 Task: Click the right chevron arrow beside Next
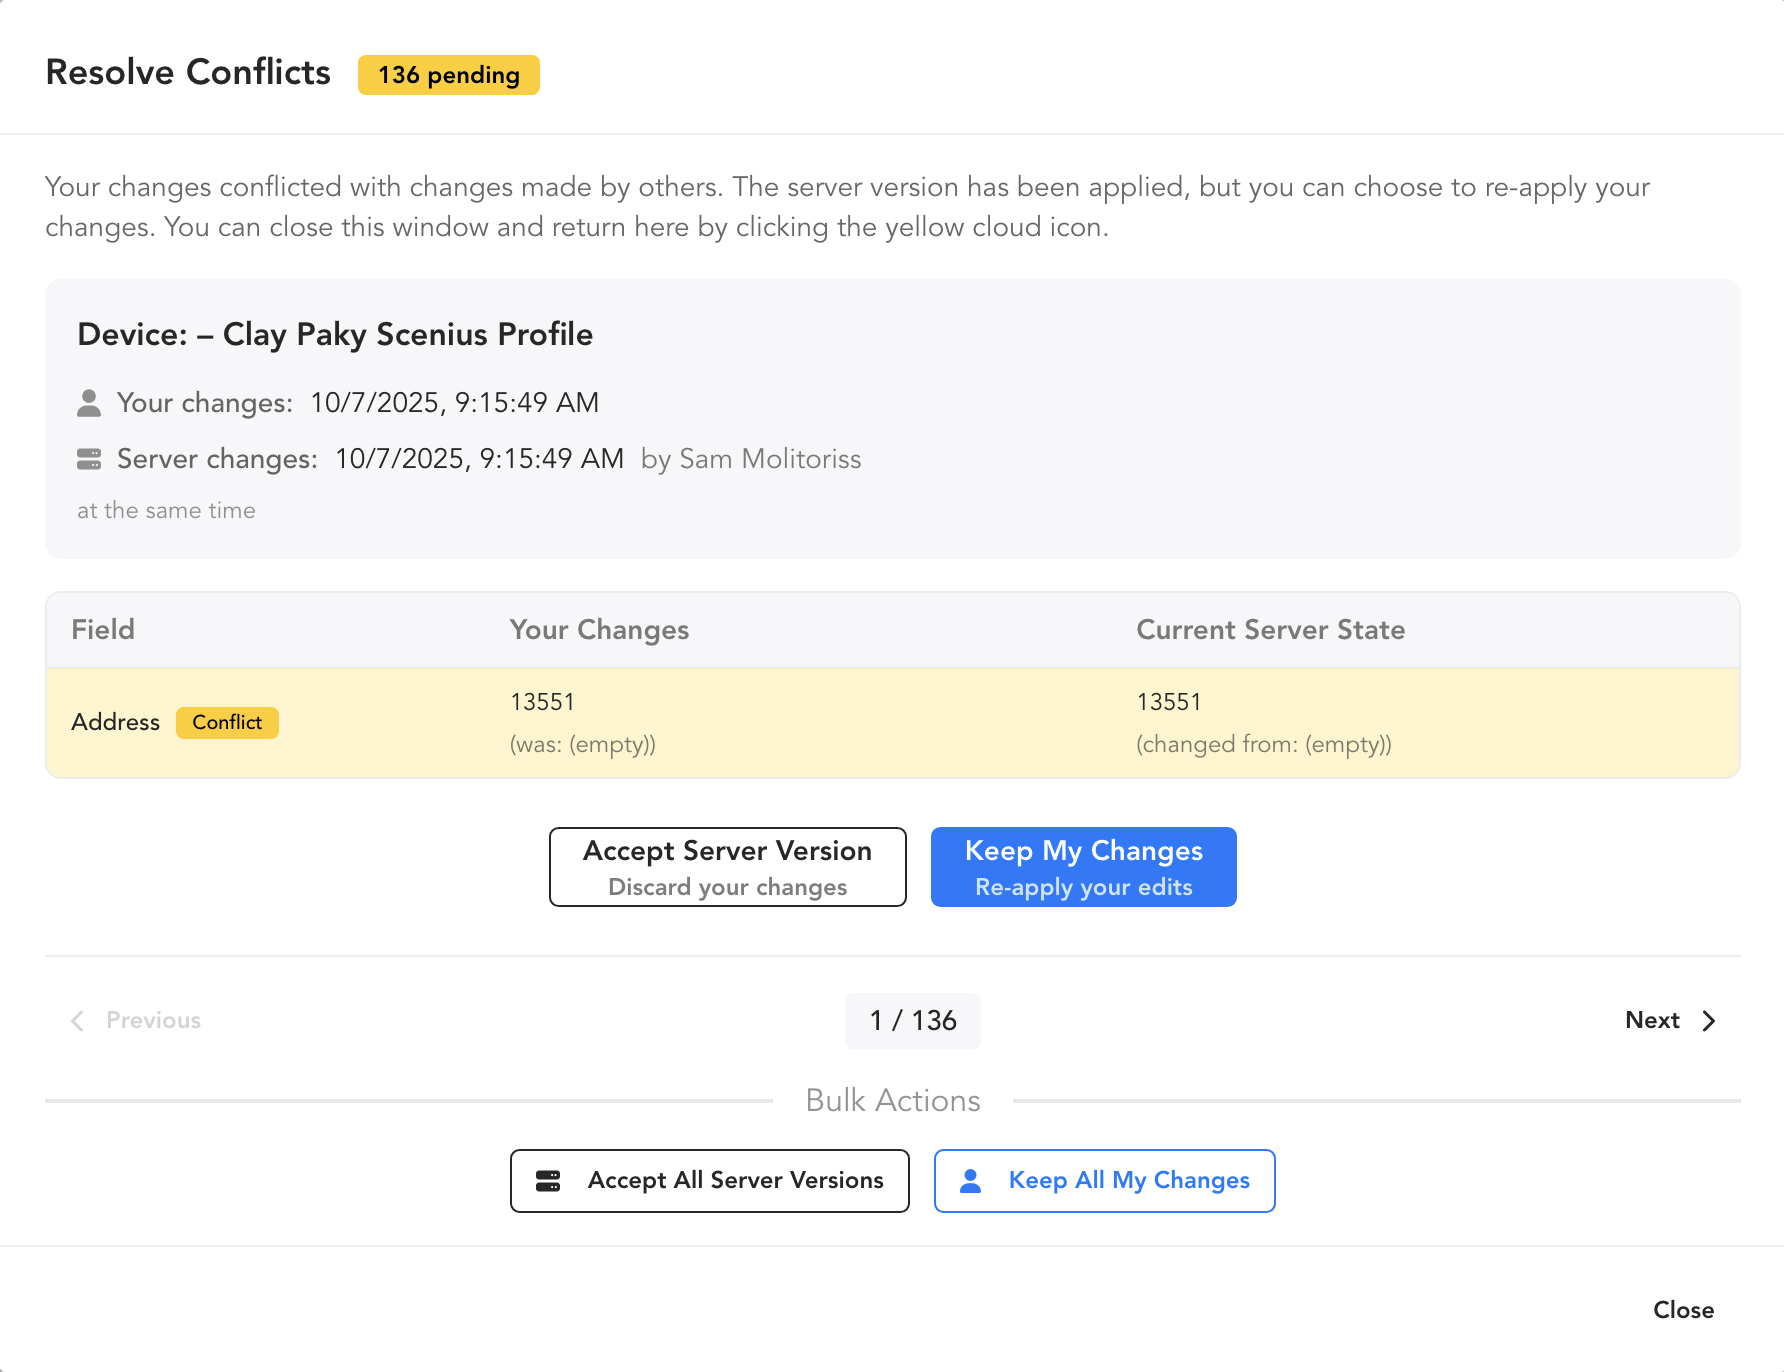(1709, 1021)
